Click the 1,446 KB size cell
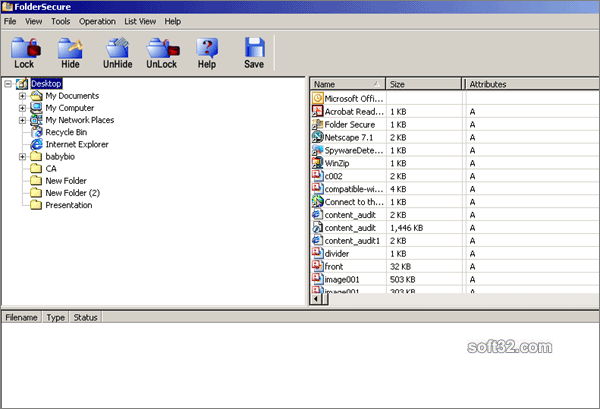 [x=406, y=228]
